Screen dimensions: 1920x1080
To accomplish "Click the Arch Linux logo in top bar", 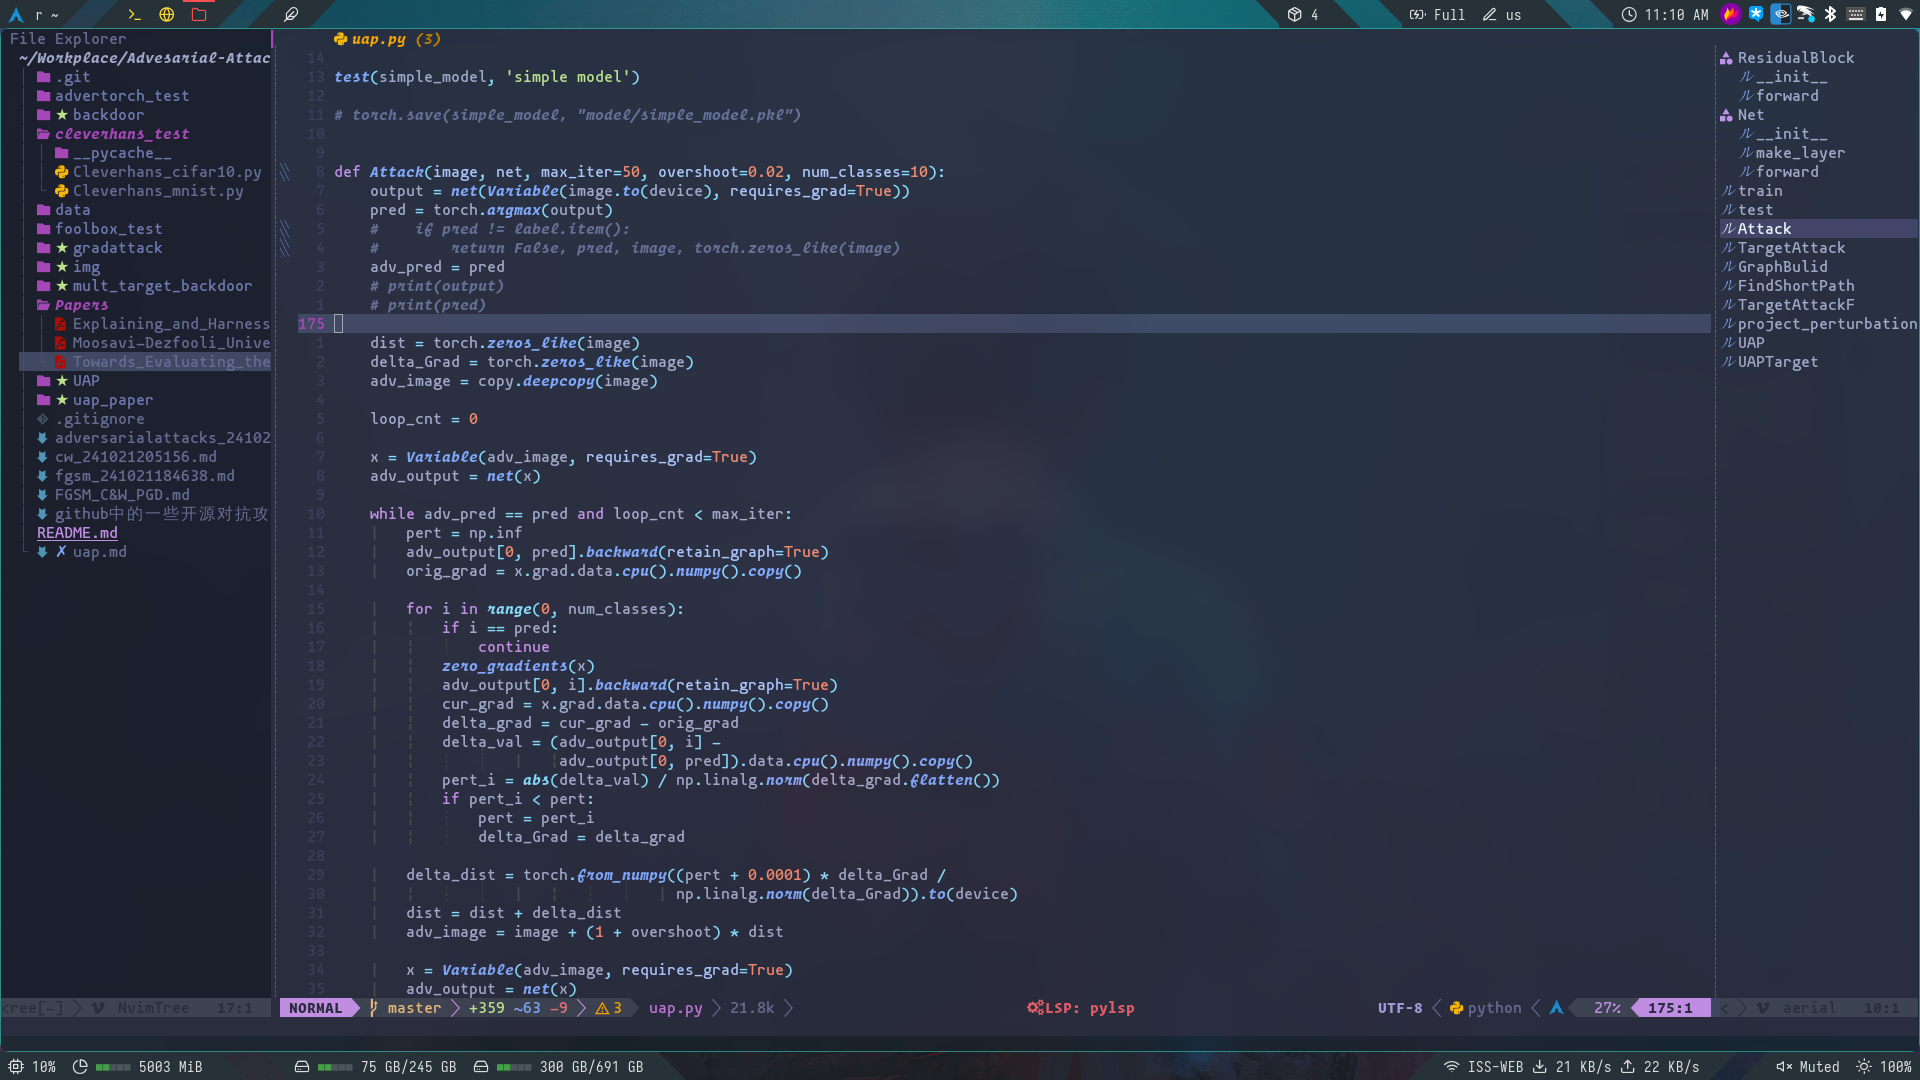I will click(16, 14).
